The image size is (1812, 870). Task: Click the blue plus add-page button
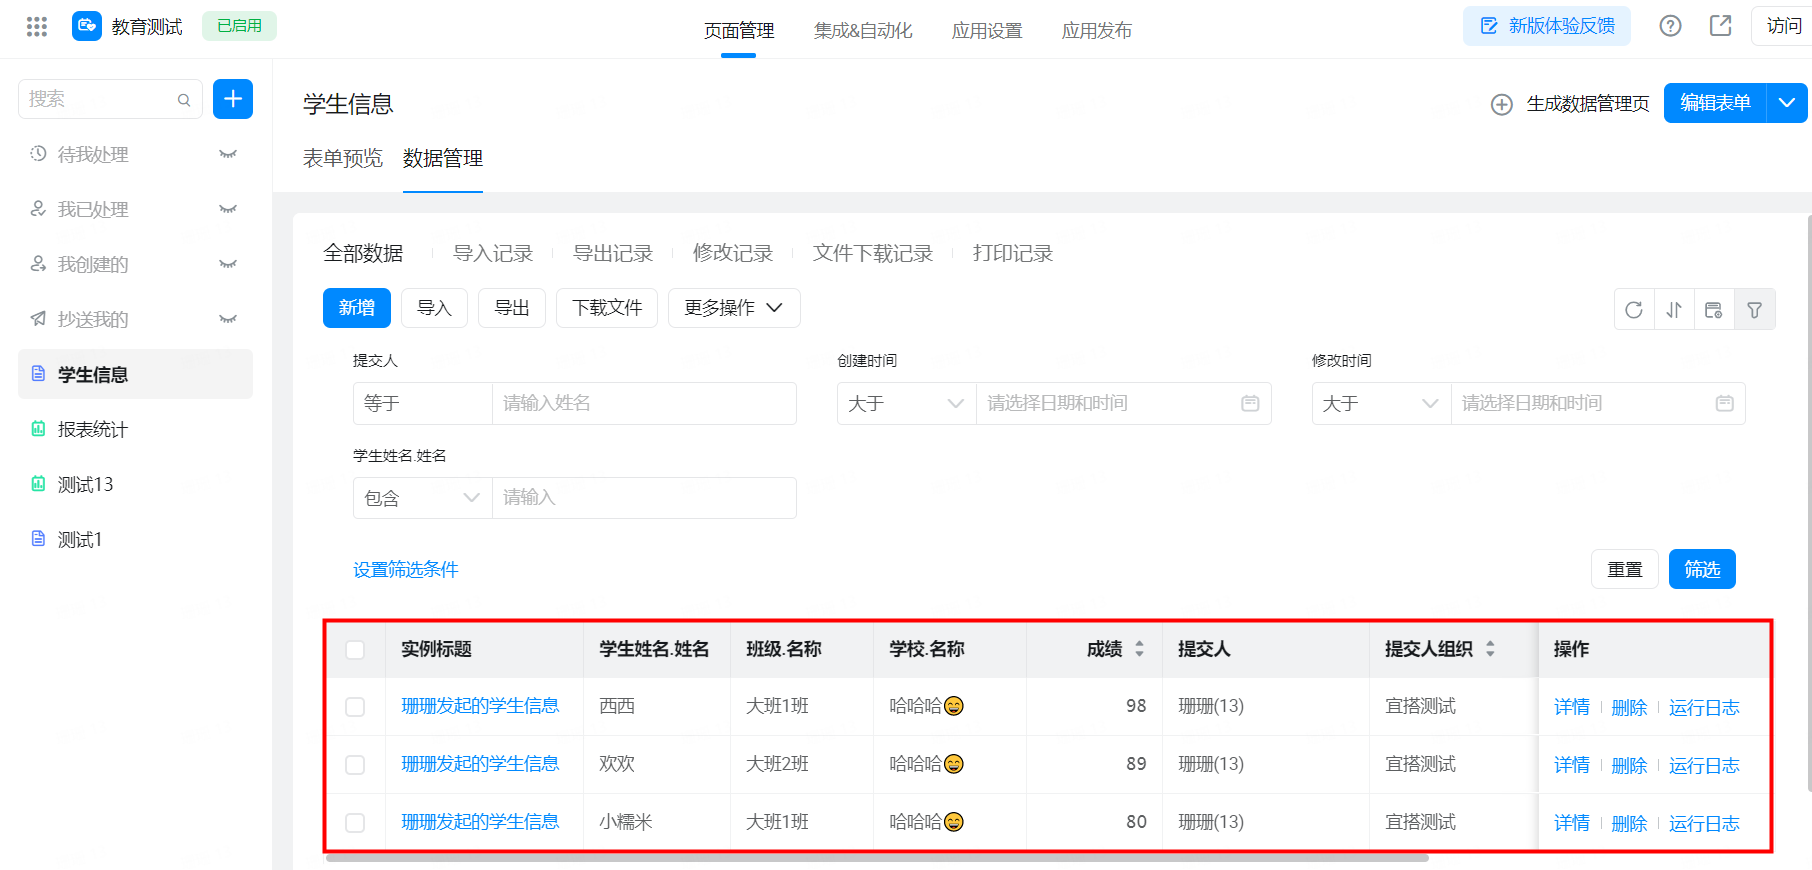click(x=233, y=99)
